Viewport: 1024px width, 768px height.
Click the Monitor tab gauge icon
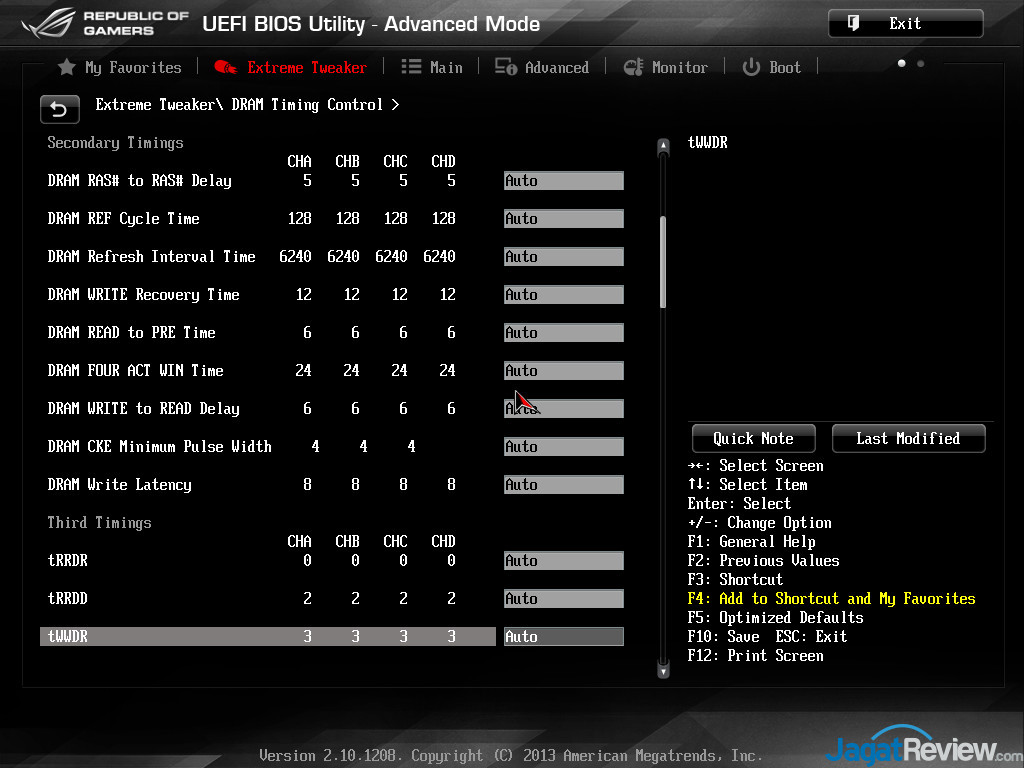[x=633, y=67]
